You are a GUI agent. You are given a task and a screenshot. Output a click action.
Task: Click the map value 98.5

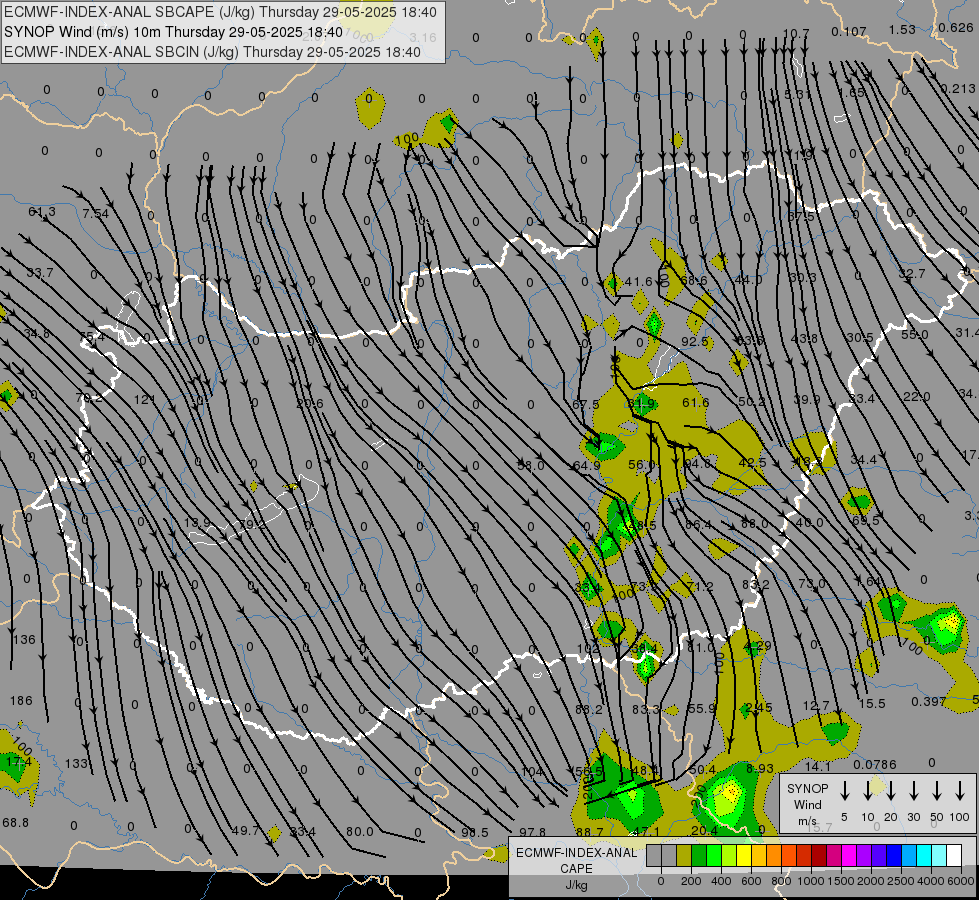point(475,833)
